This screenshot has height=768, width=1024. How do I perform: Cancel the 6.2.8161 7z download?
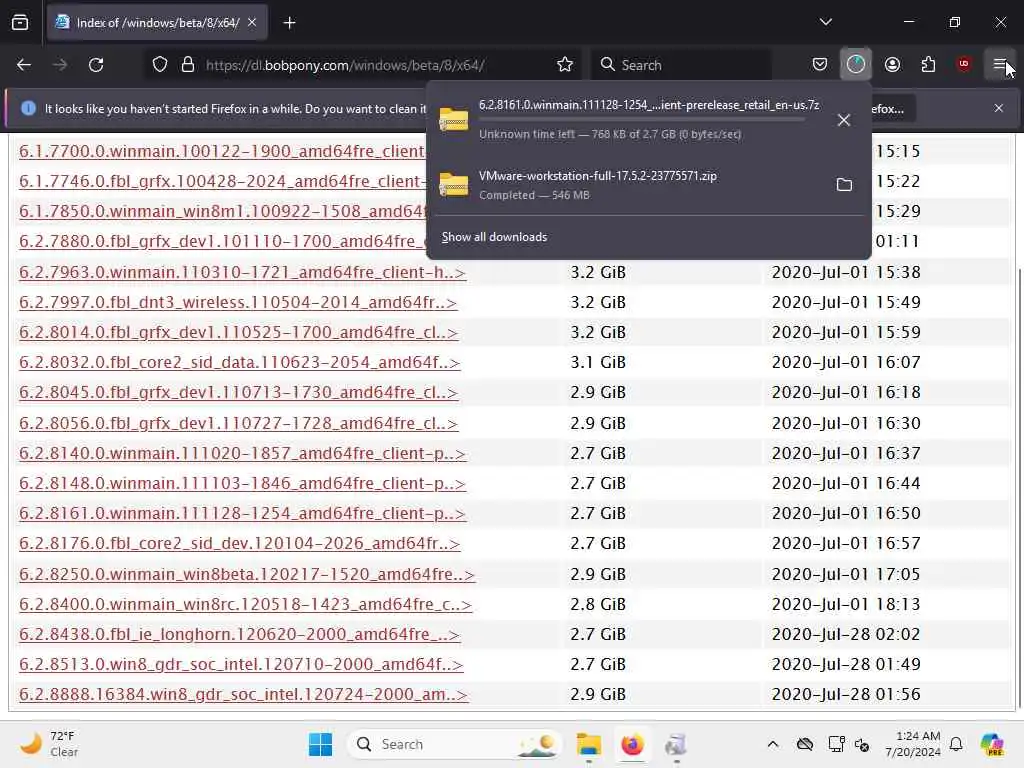coord(844,120)
